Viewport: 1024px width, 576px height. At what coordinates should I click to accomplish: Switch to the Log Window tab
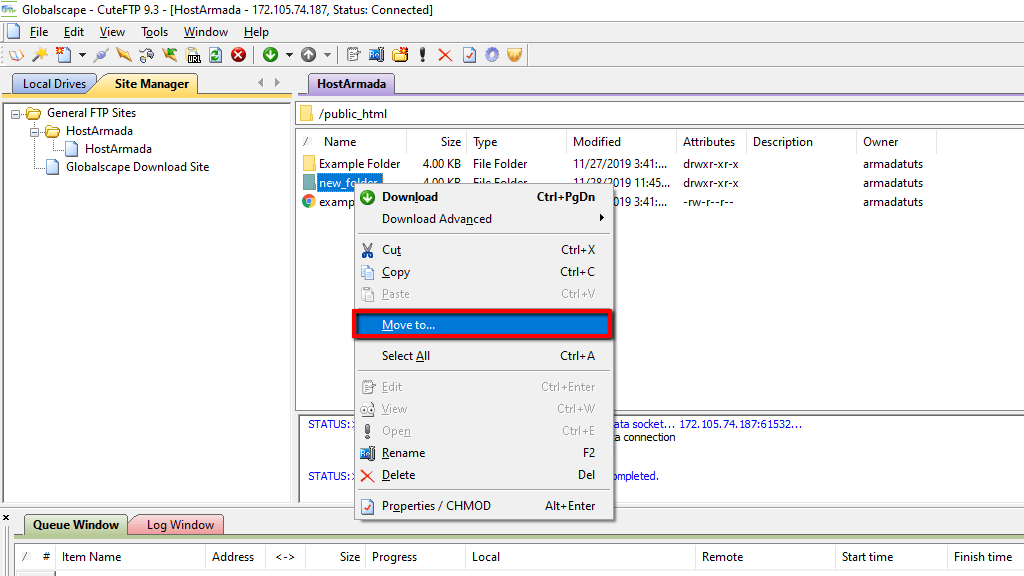180,525
